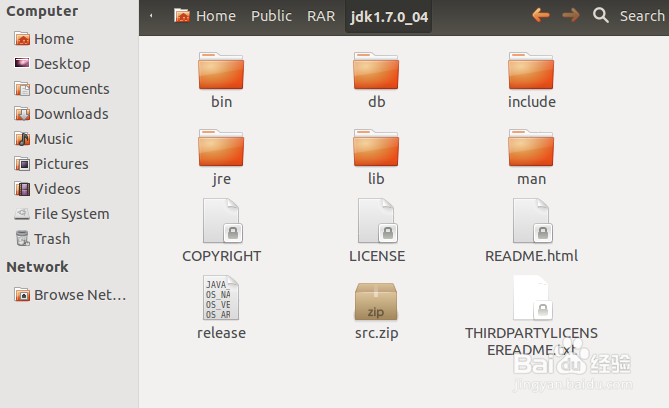Click the "include" folder name
Viewport: 669px width, 408px height.
click(x=532, y=102)
